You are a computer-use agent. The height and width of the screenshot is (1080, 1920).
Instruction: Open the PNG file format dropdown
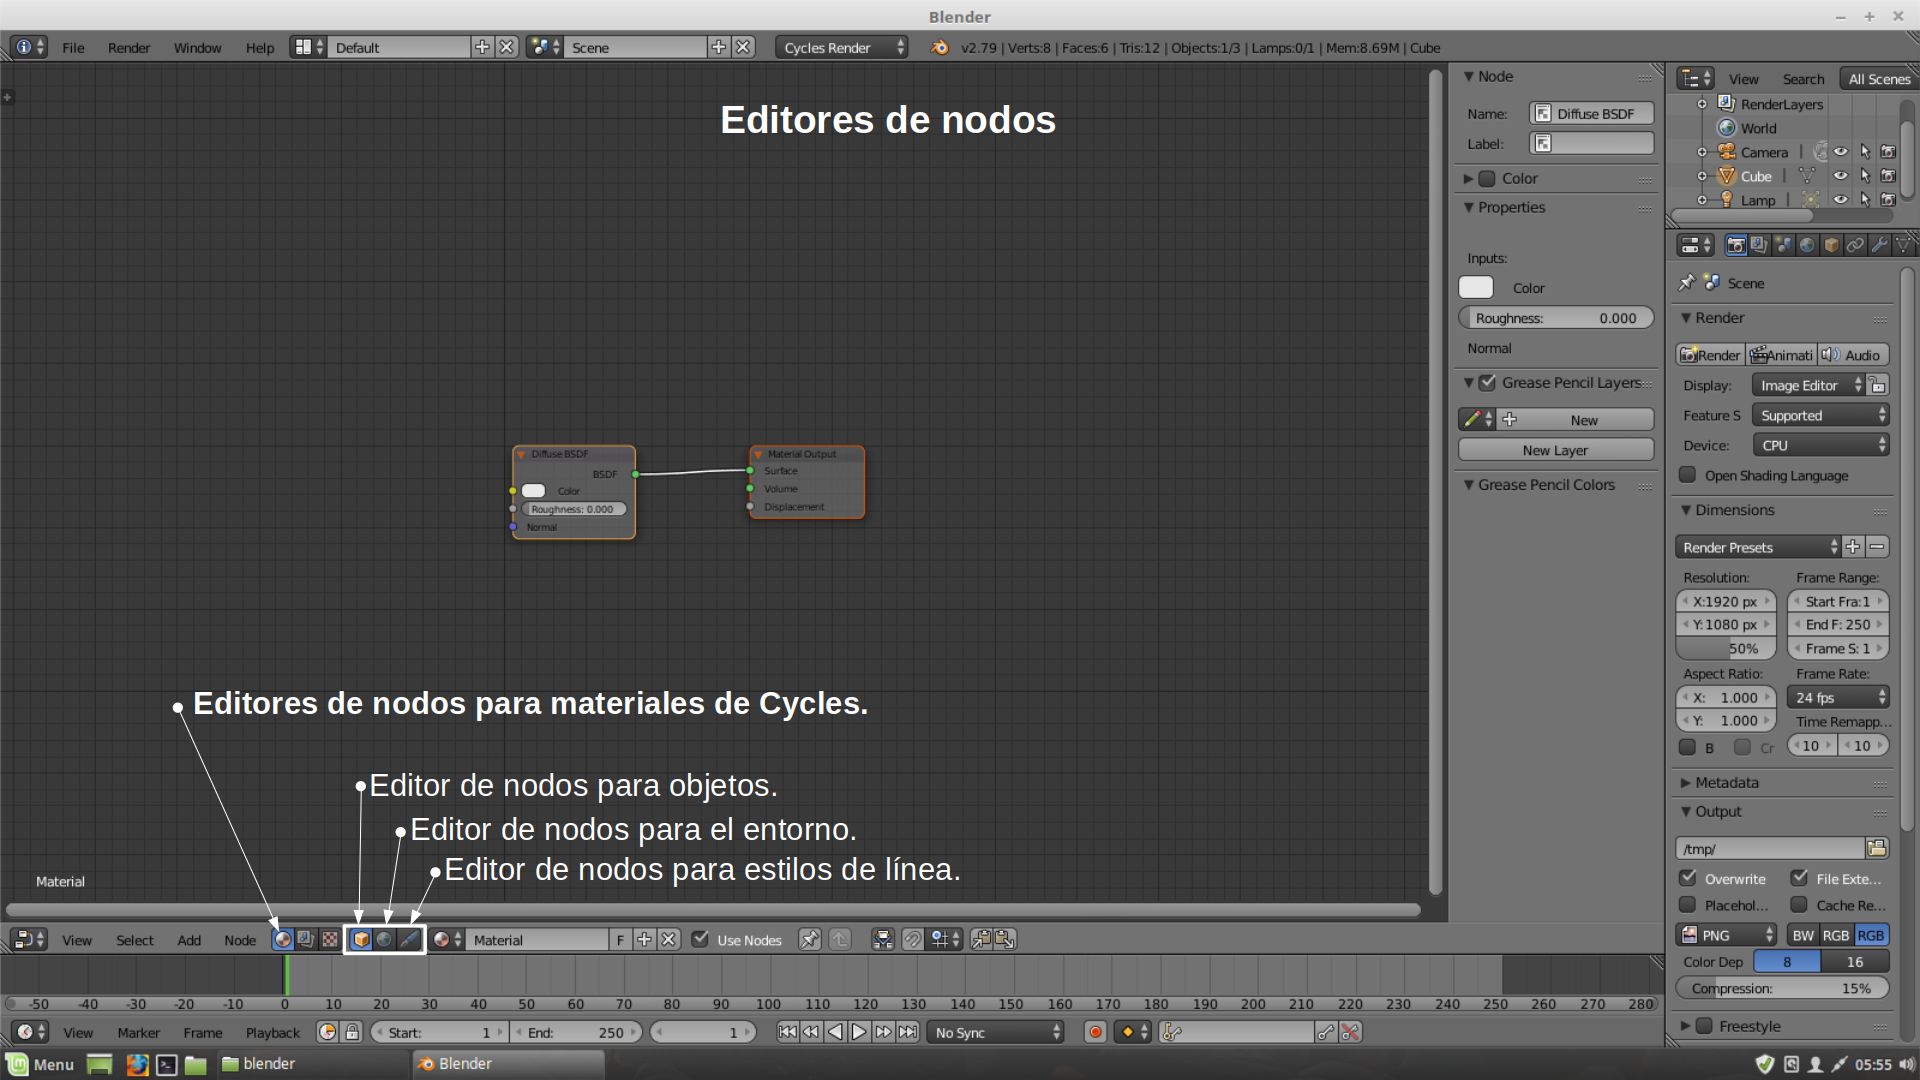point(1726,935)
